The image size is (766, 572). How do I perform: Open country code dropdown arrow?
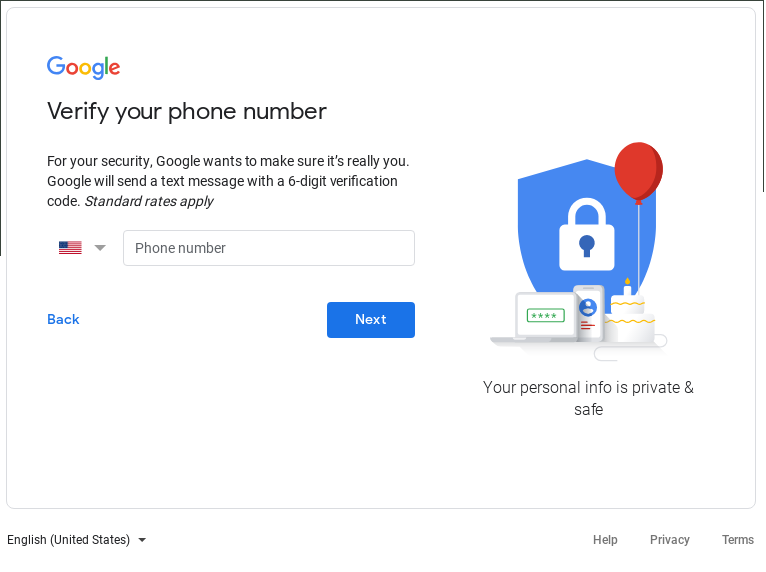pos(100,248)
